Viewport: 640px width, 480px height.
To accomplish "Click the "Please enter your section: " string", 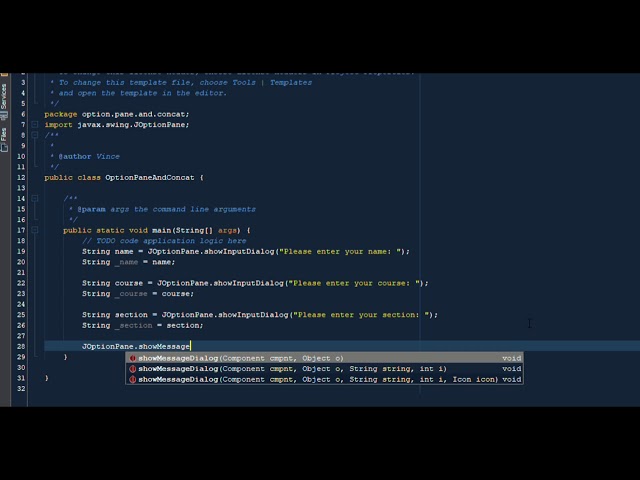I will [361, 315].
